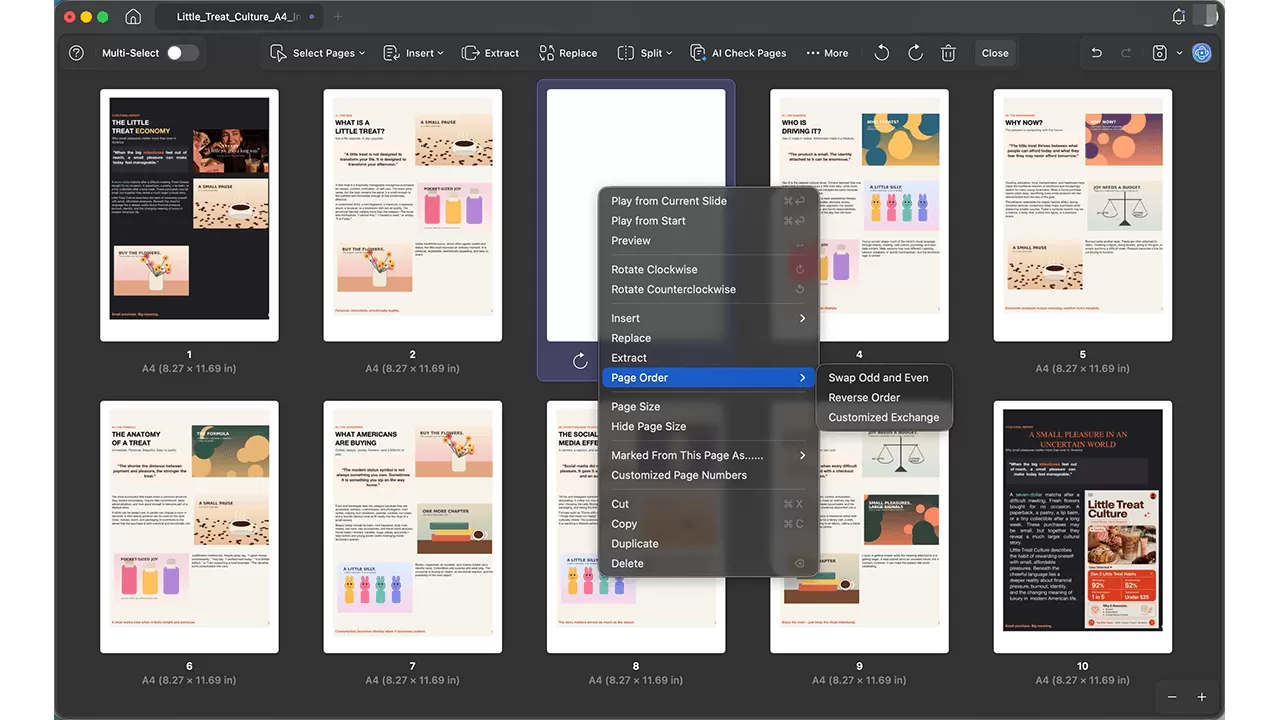The height and width of the screenshot is (720, 1280).
Task: Expand the Page Order submenu
Action: pyautogui.click(x=707, y=378)
